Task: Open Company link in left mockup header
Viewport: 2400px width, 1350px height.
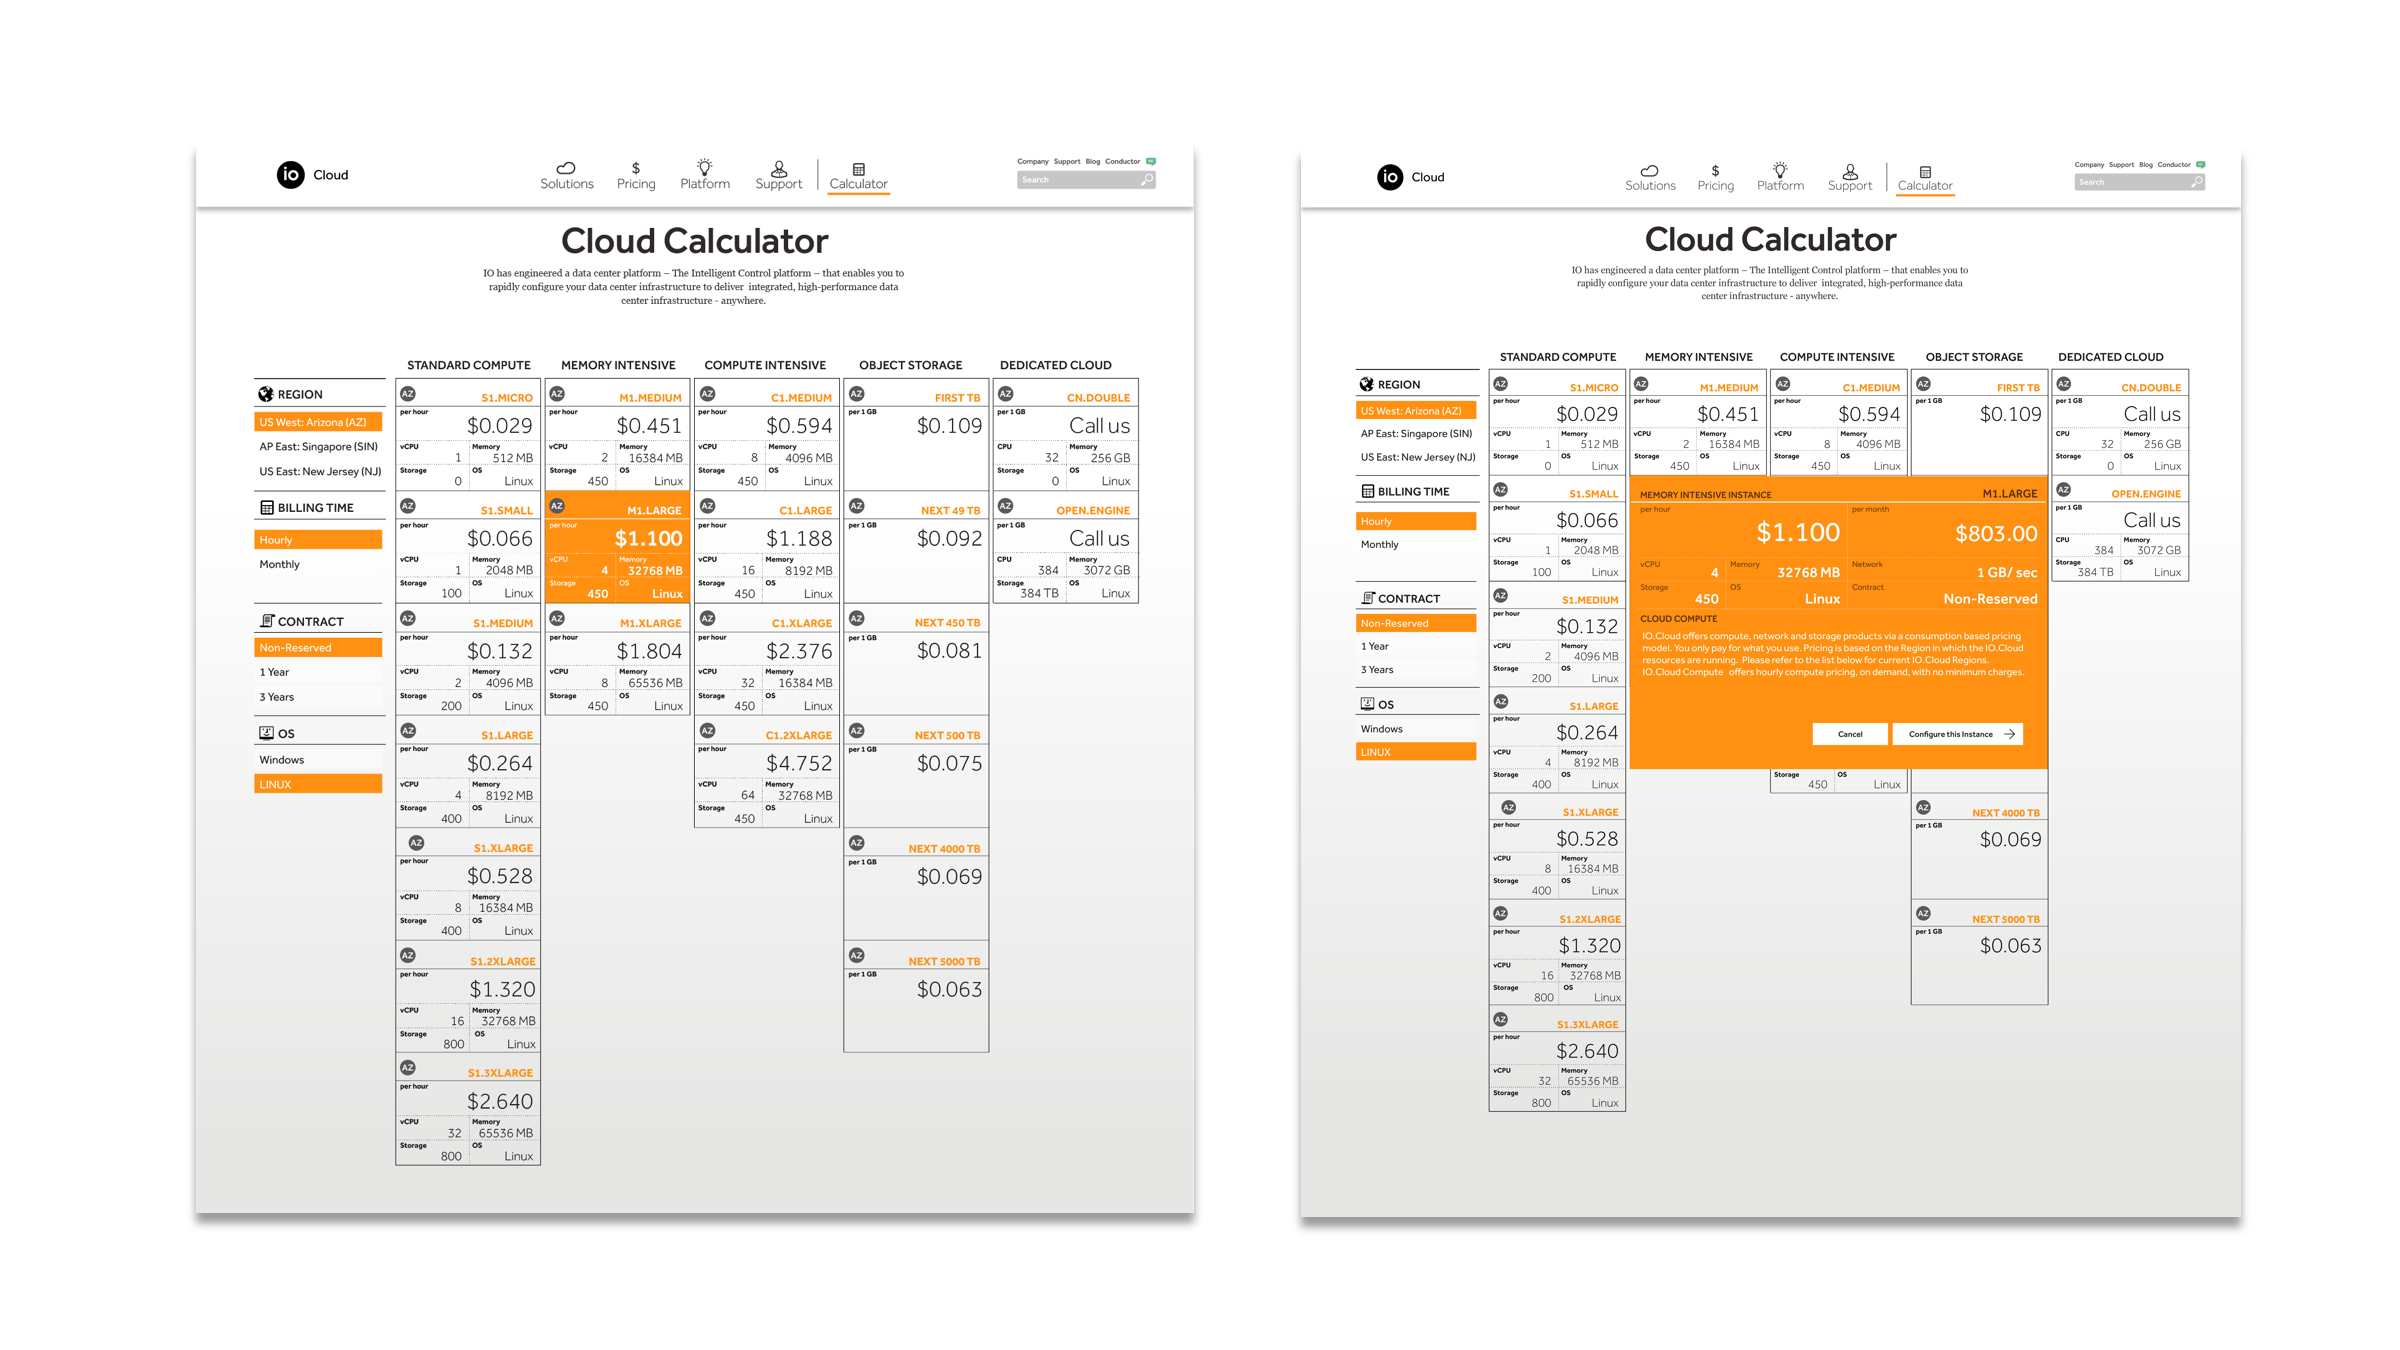Action: pyautogui.click(x=1033, y=161)
